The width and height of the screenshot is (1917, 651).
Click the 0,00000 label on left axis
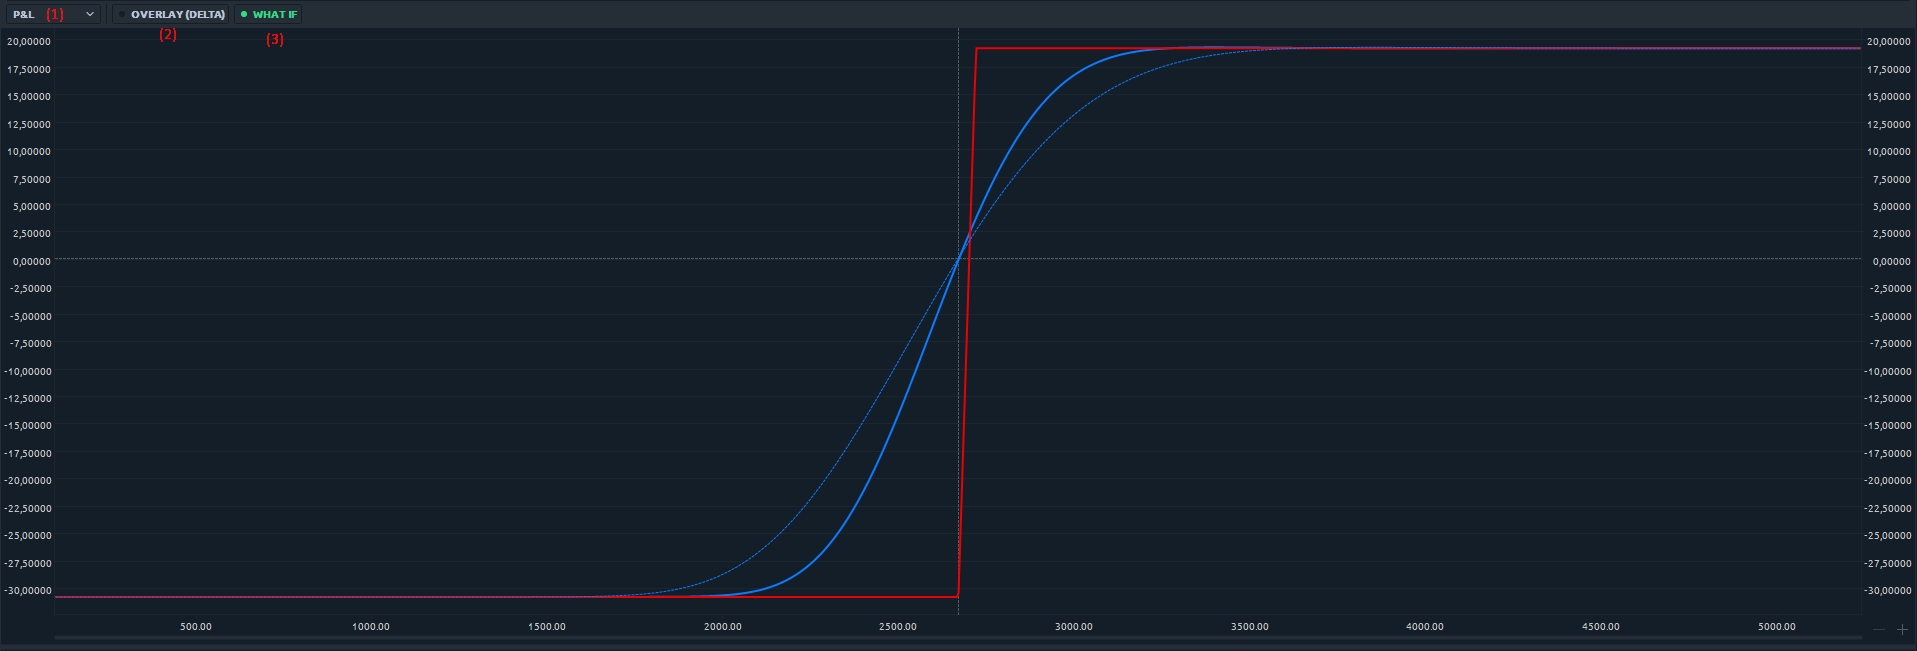(30, 261)
